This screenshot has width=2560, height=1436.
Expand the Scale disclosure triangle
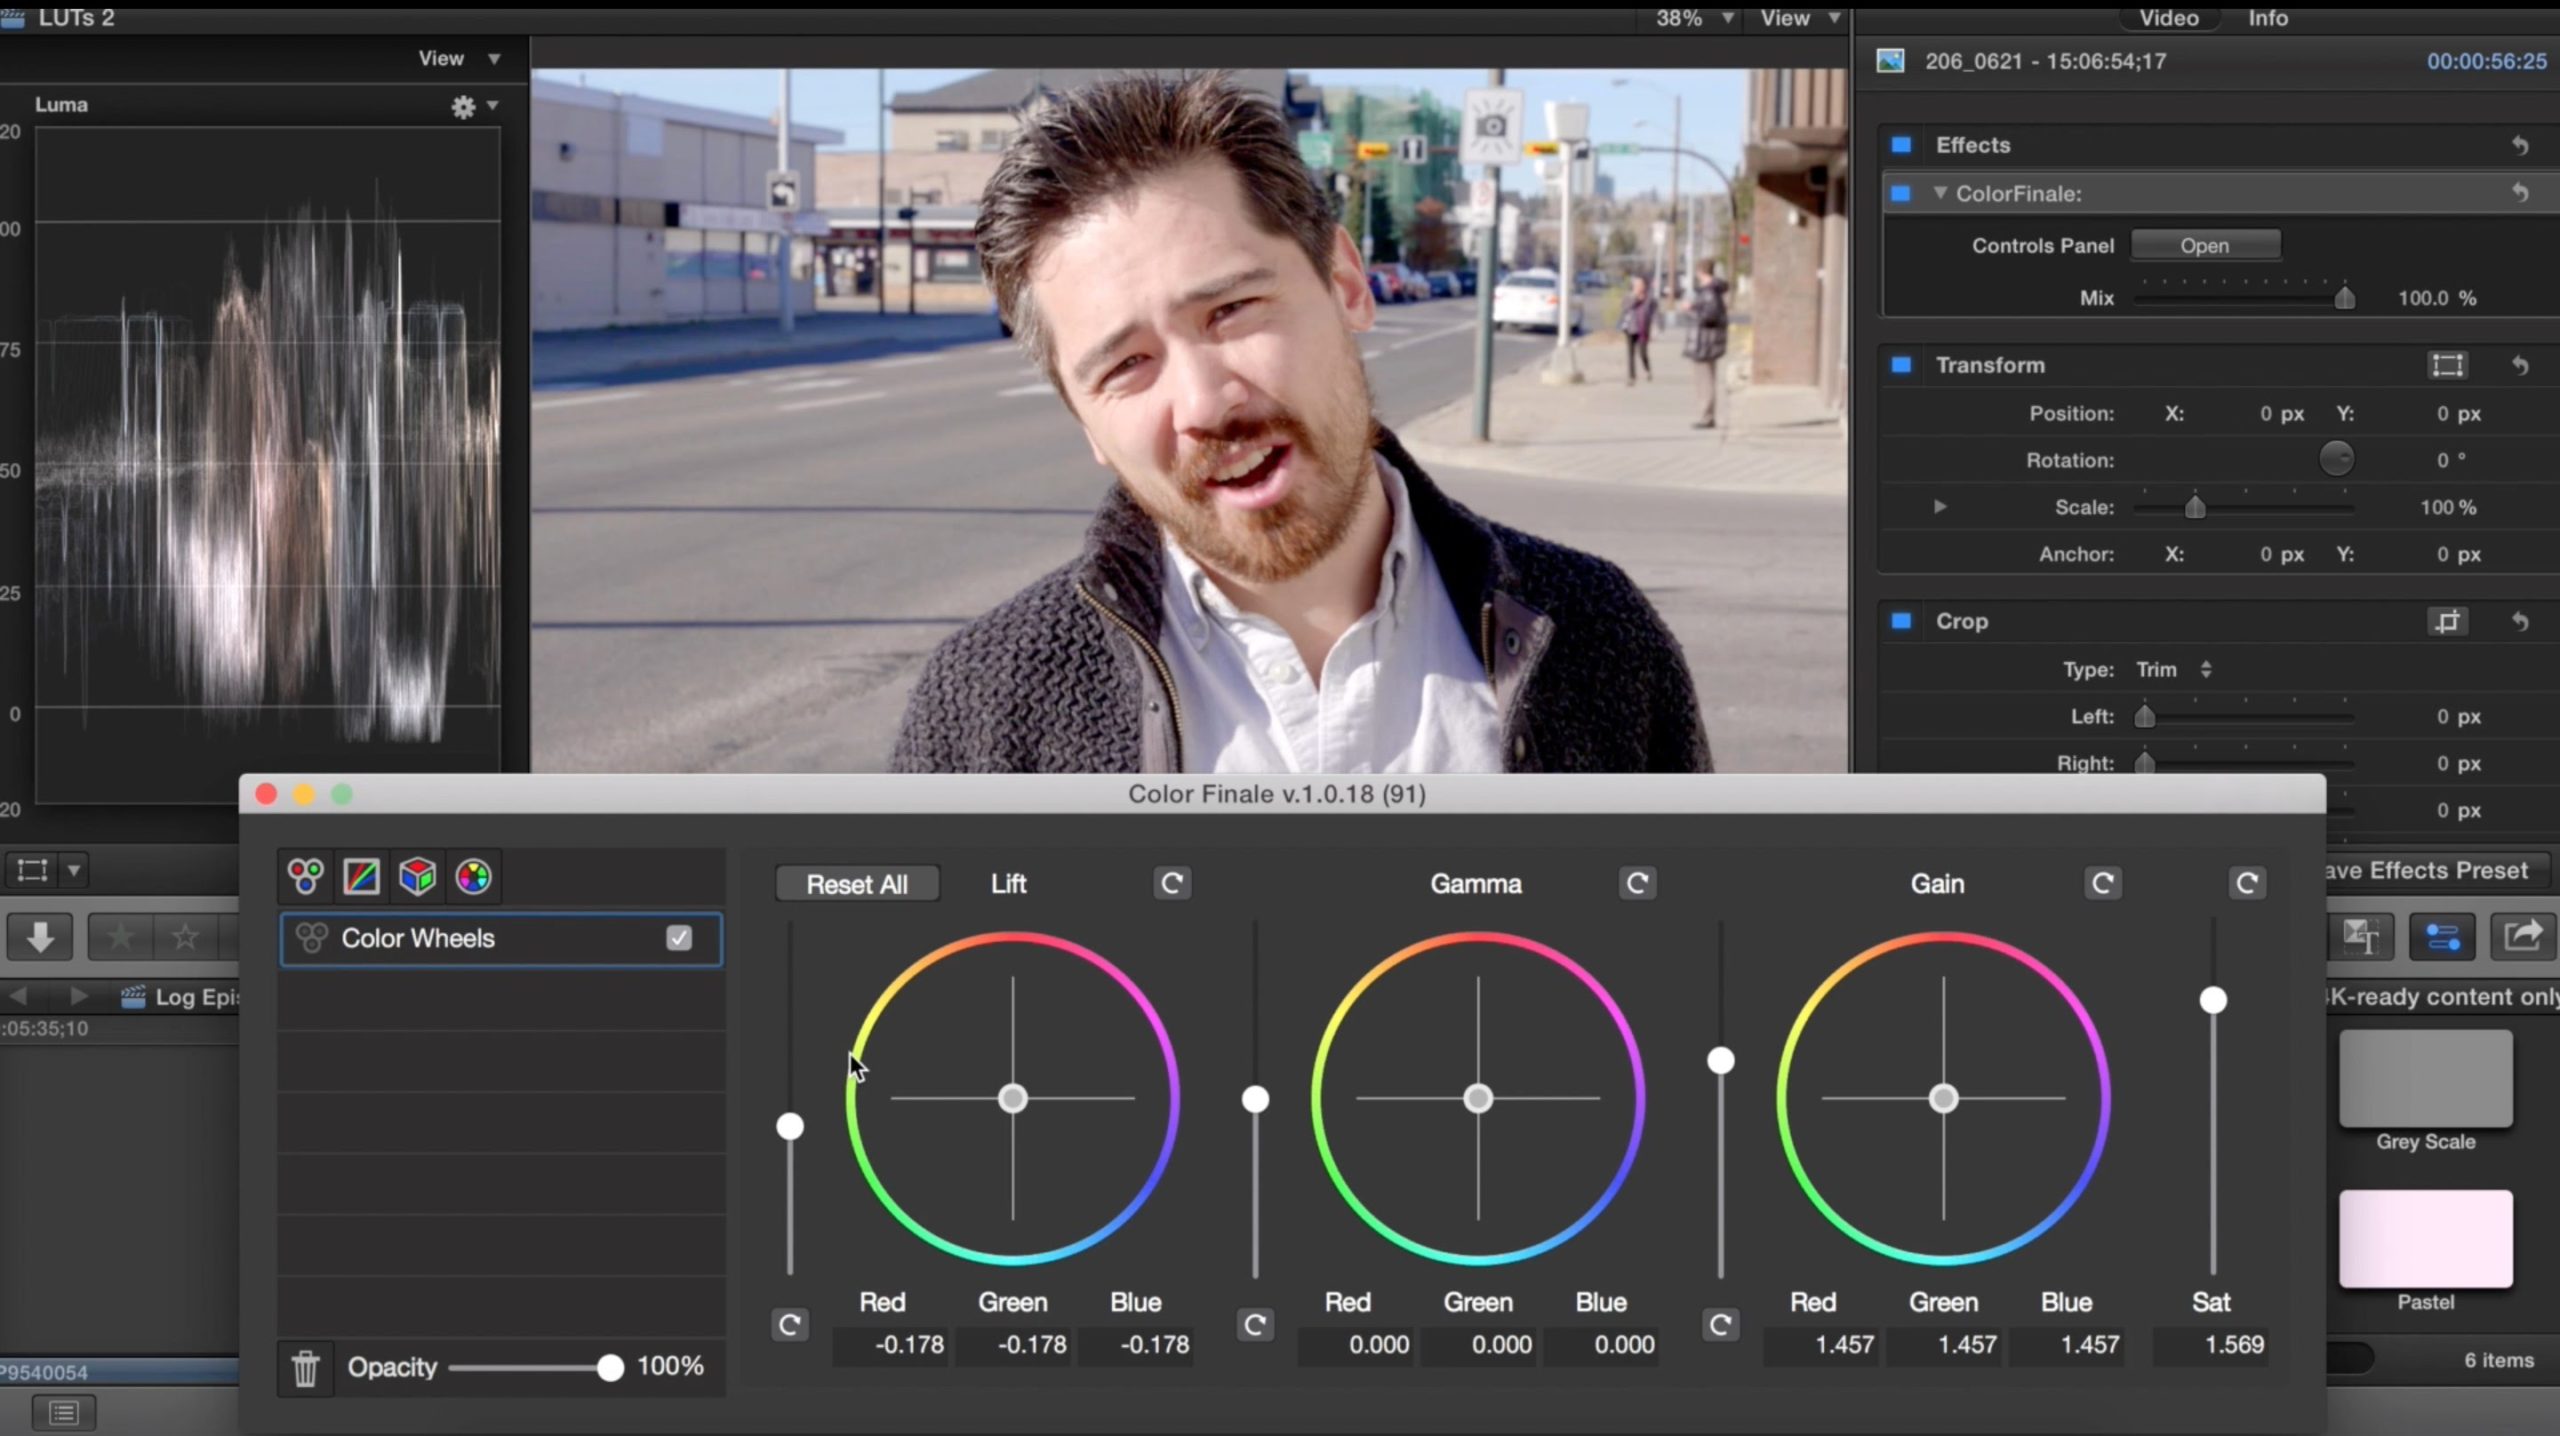1940,507
